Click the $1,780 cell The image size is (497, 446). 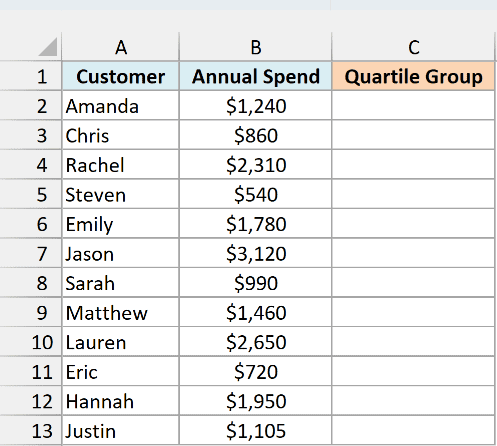tap(255, 223)
